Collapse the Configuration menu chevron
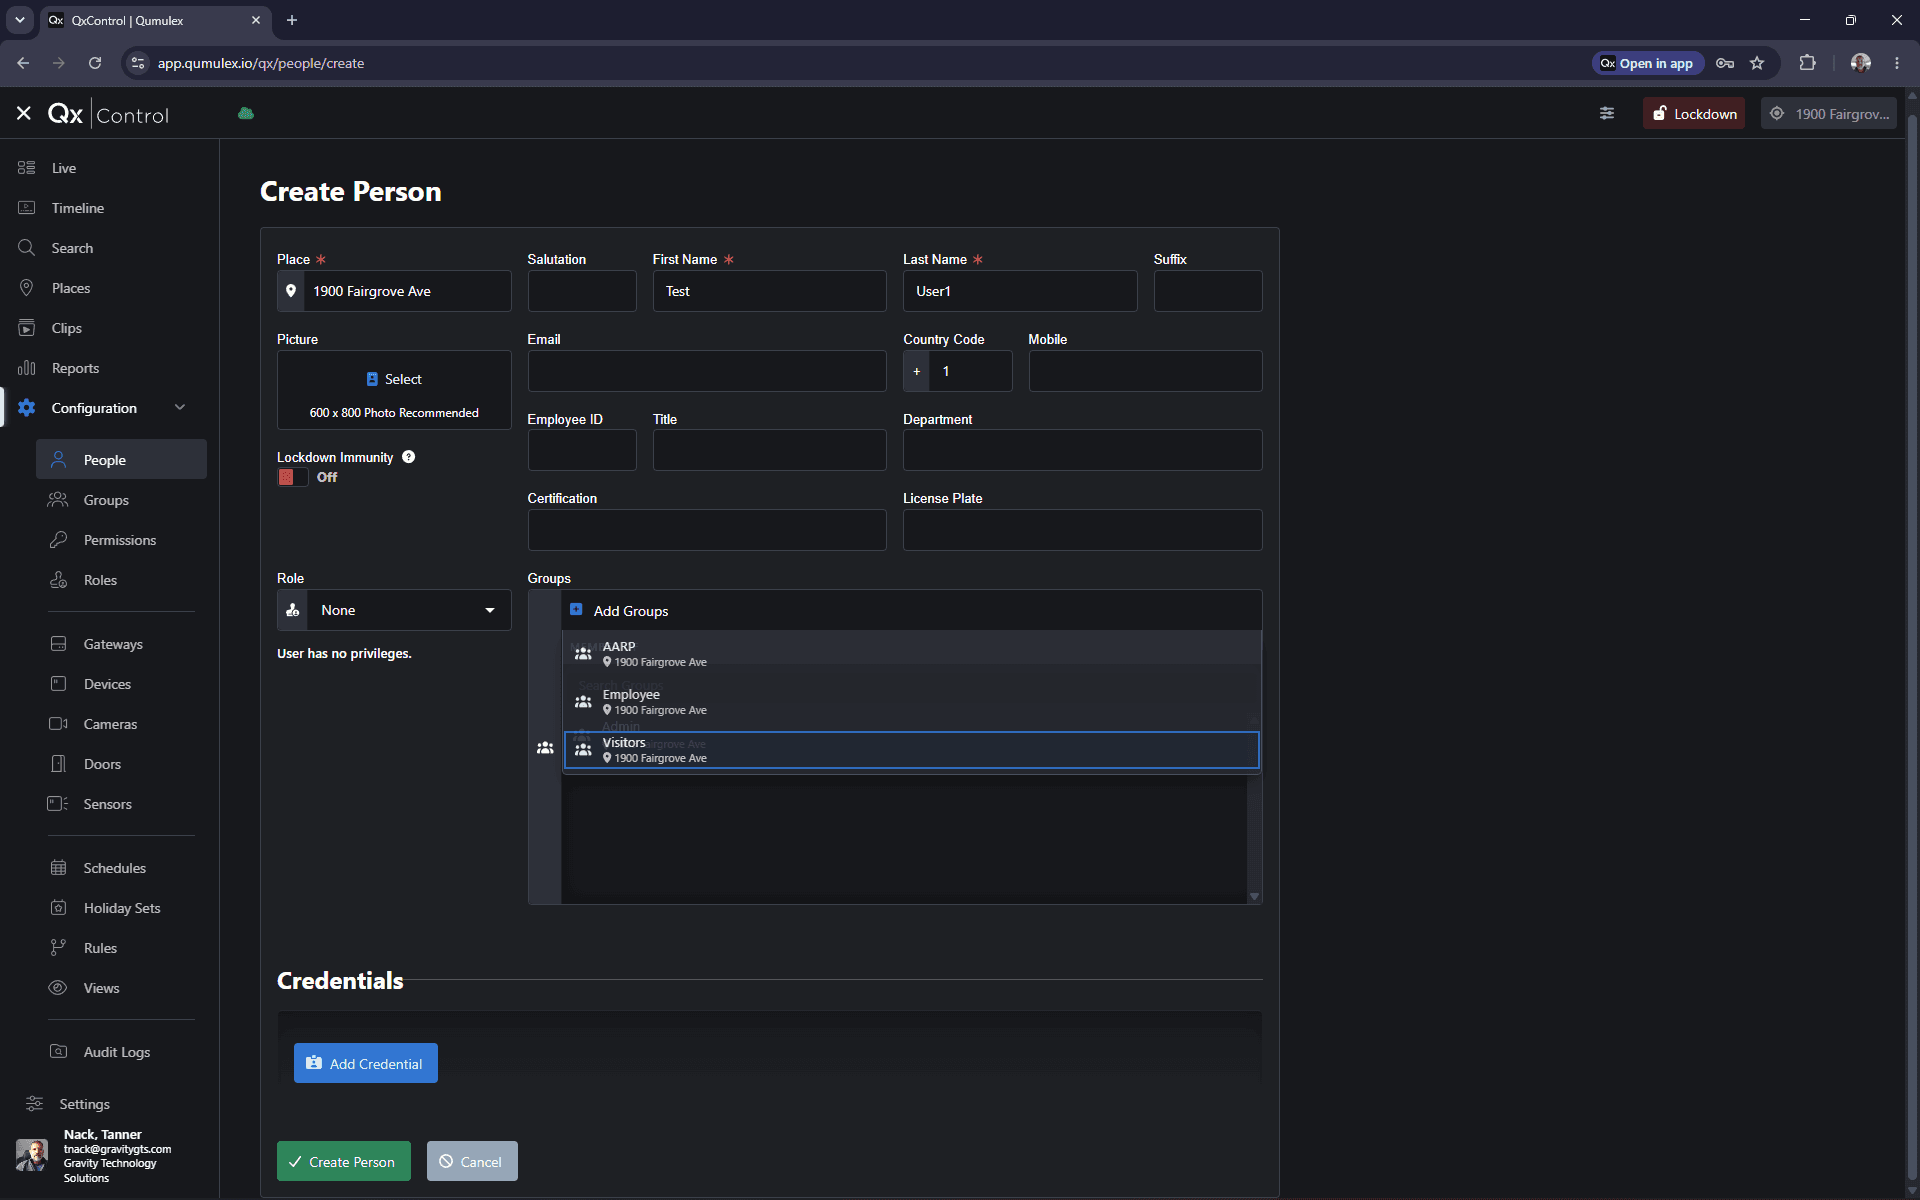 coord(180,407)
